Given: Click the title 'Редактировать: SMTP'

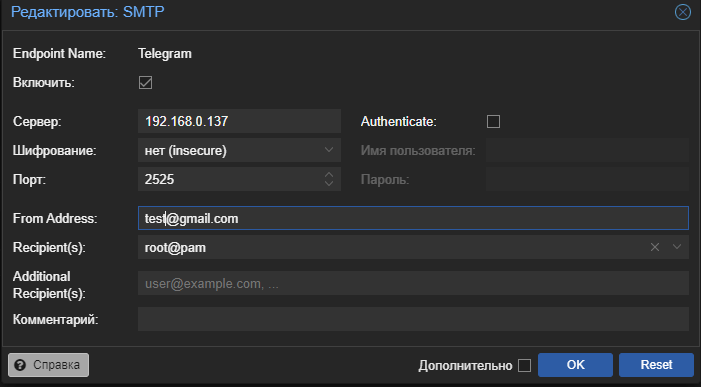Looking at the screenshot, I should (x=88, y=12).
